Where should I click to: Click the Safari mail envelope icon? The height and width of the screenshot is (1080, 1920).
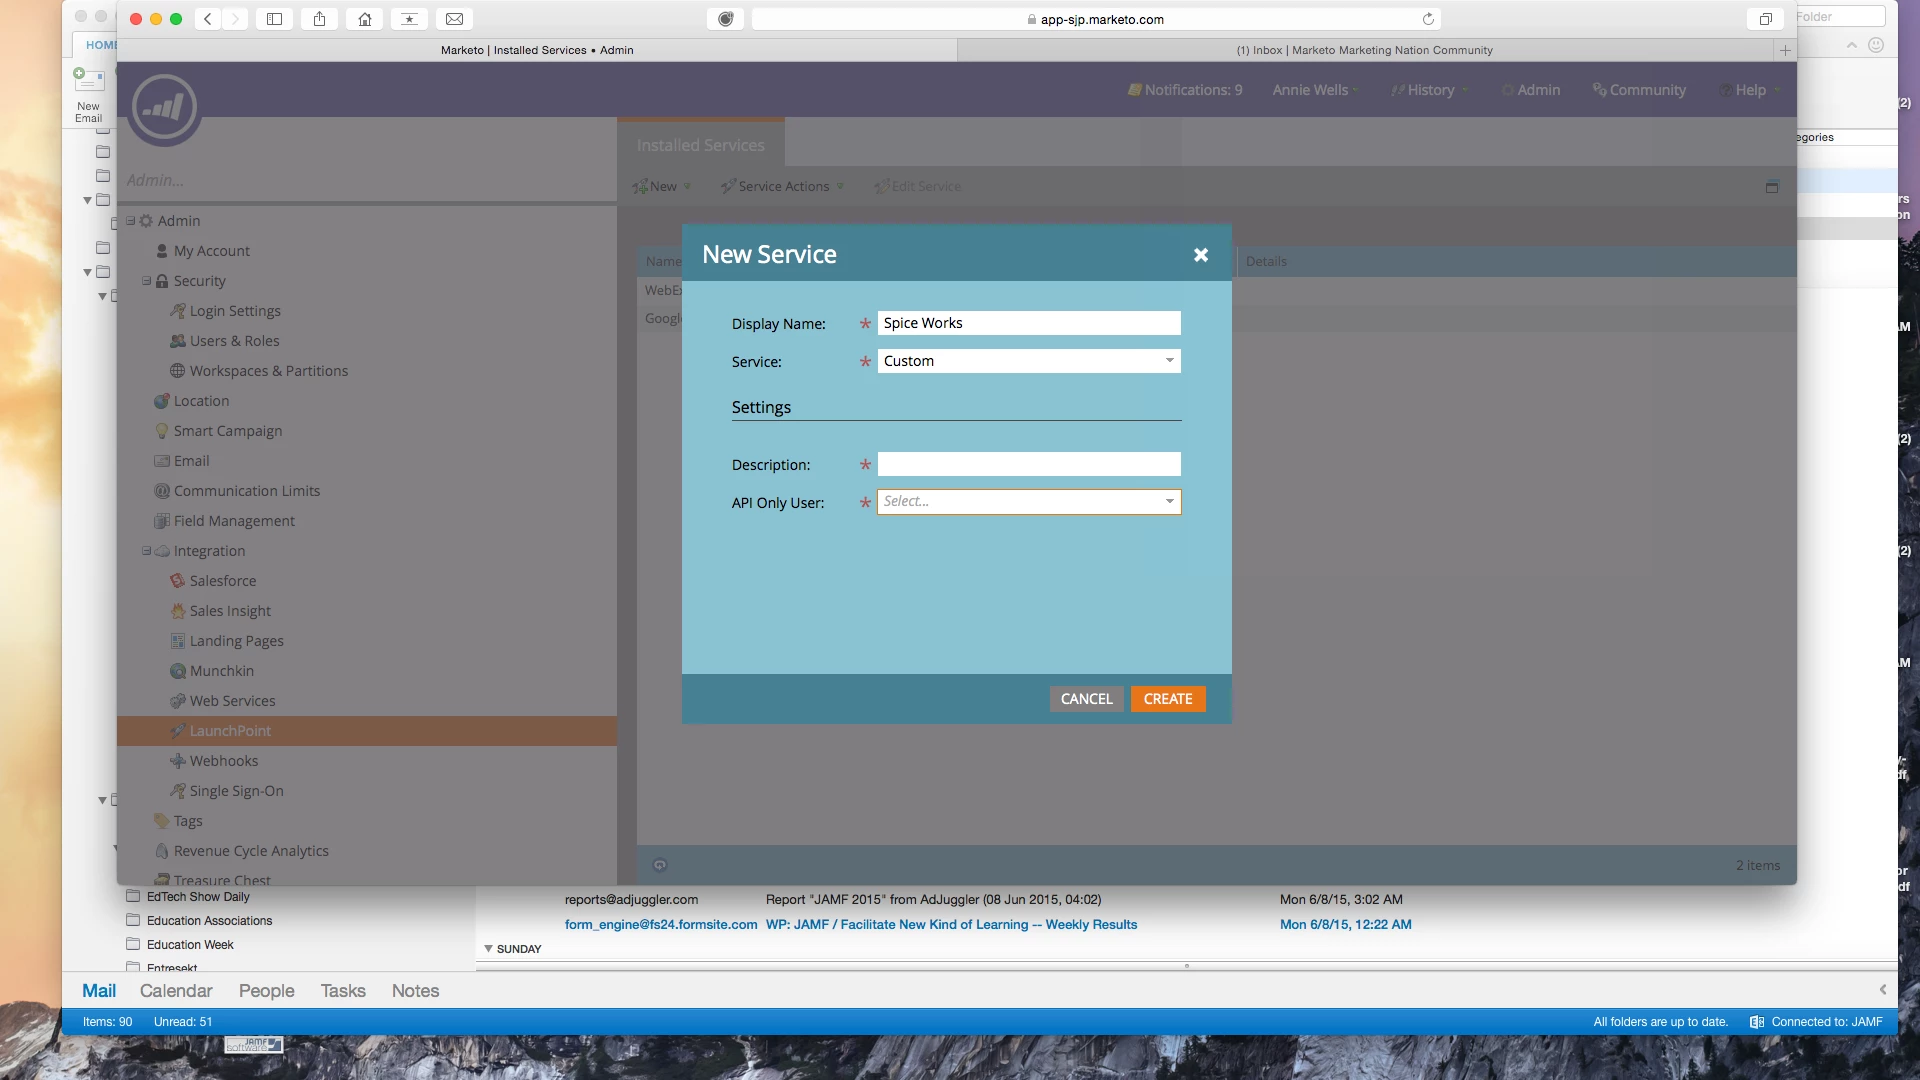454,19
